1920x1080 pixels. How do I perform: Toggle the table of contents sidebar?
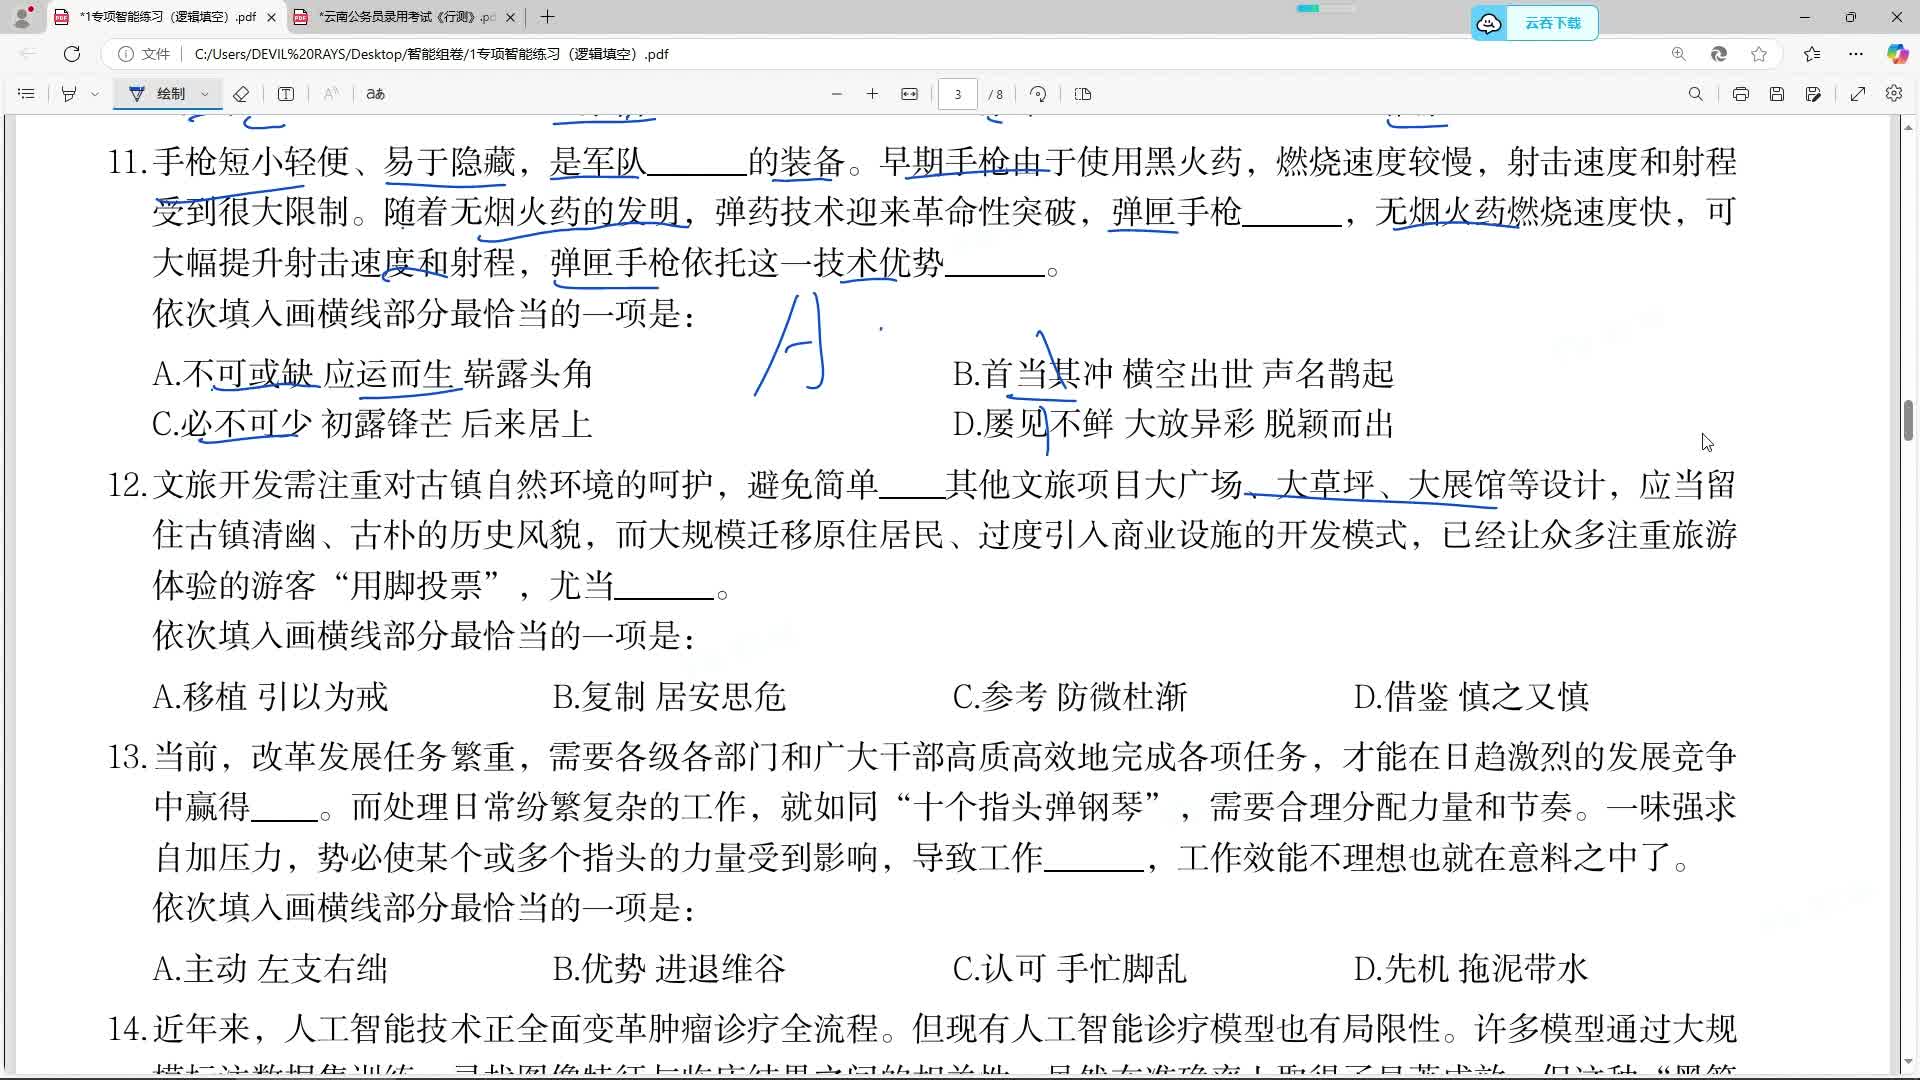point(26,94)
